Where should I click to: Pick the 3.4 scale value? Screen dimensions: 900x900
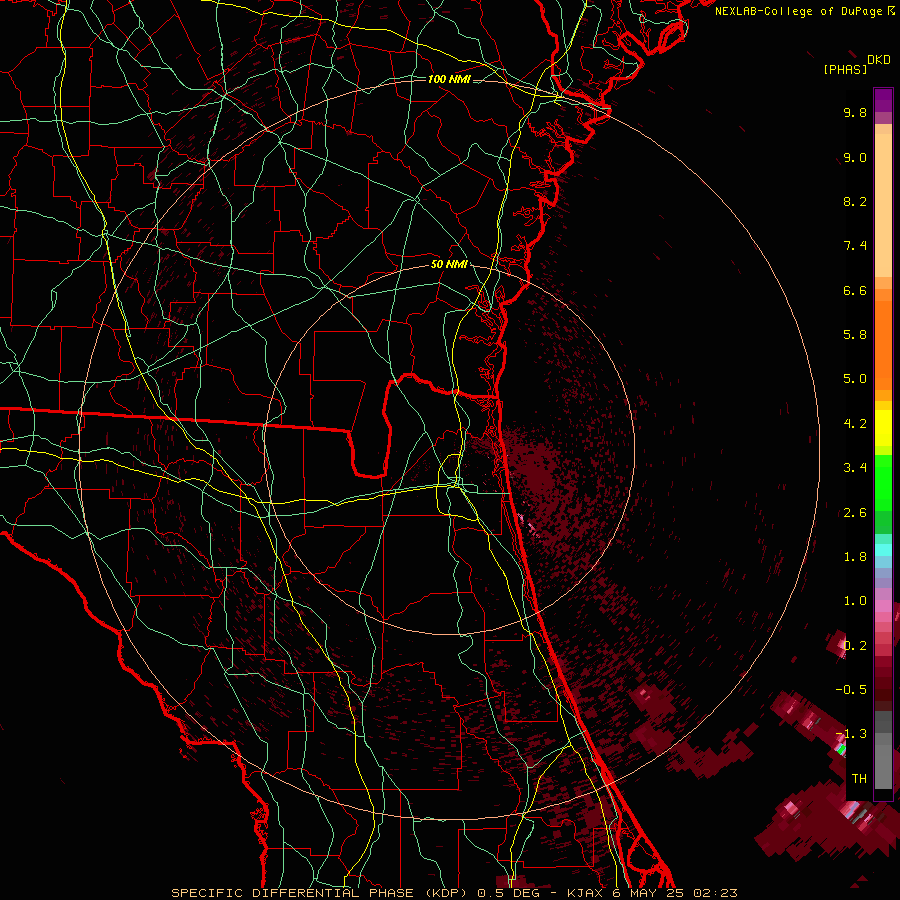click(855, 468)
